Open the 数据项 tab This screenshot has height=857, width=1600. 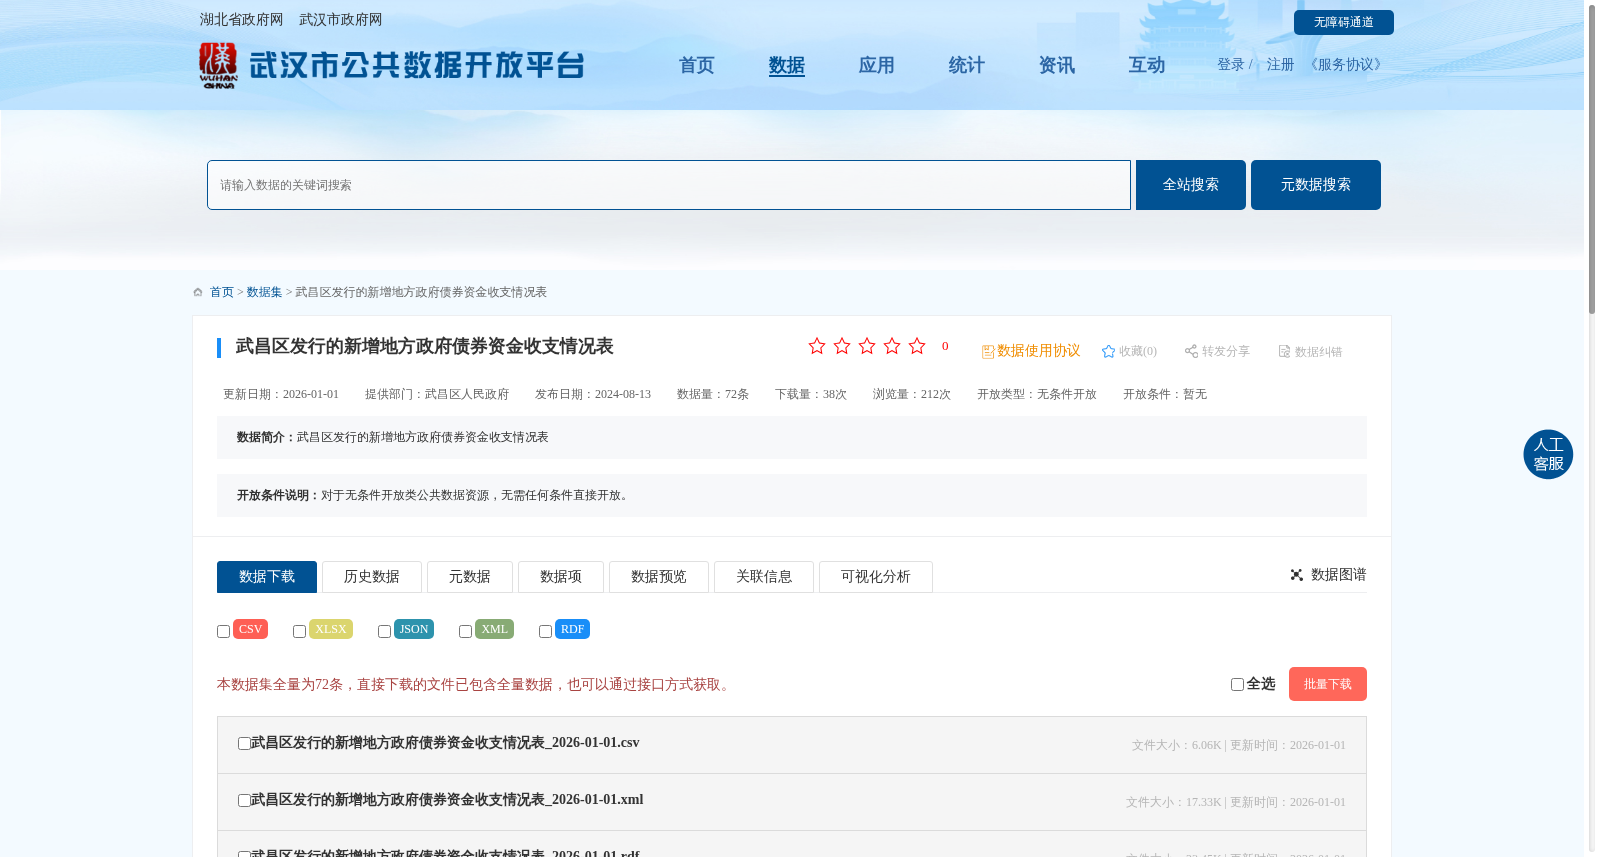tap(561, 577)
